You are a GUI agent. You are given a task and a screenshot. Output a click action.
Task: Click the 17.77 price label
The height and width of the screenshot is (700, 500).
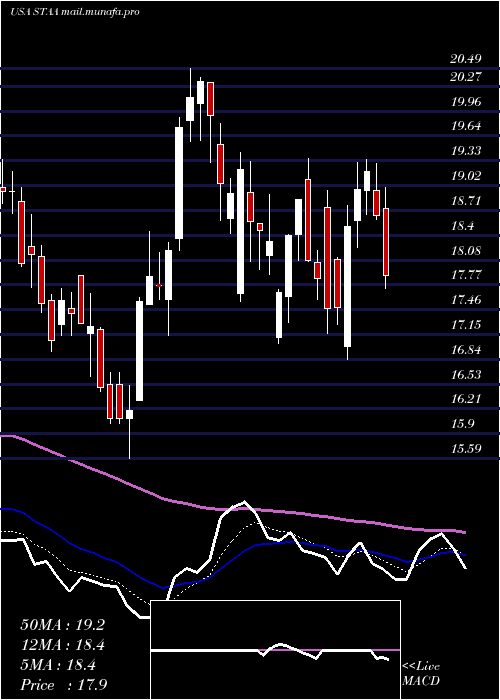[x=466, y=275]
